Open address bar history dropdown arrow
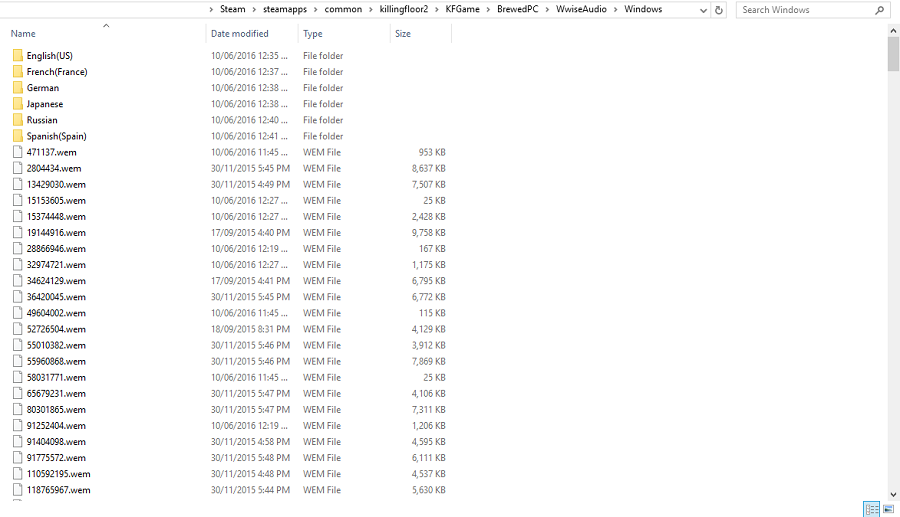 tap(700, 10)
